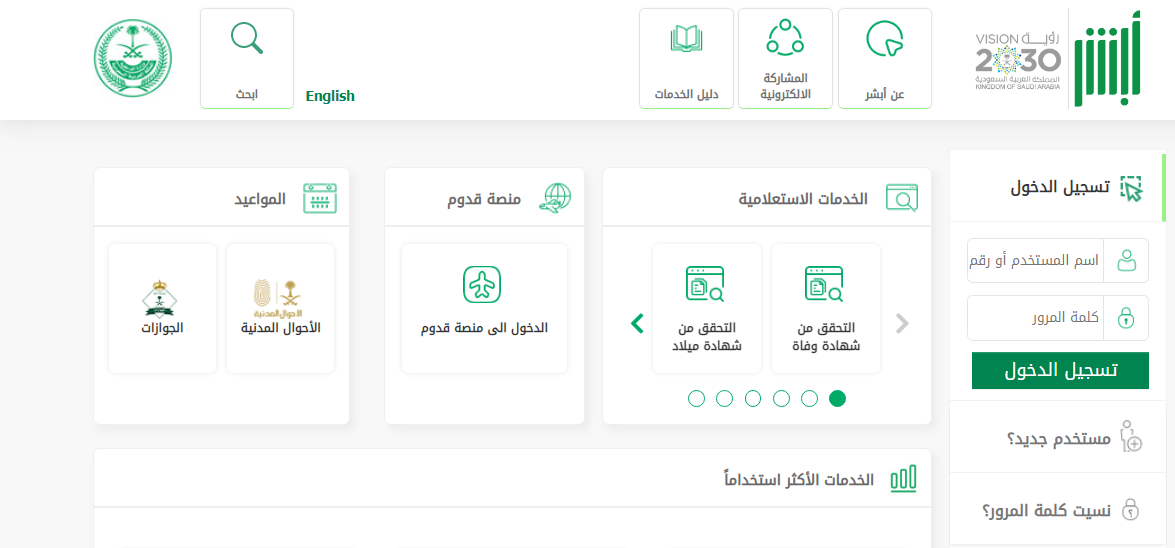1175x548 pixels.
Task: Select Passports (الجوازات) appointments
Action: pos(162,308)
